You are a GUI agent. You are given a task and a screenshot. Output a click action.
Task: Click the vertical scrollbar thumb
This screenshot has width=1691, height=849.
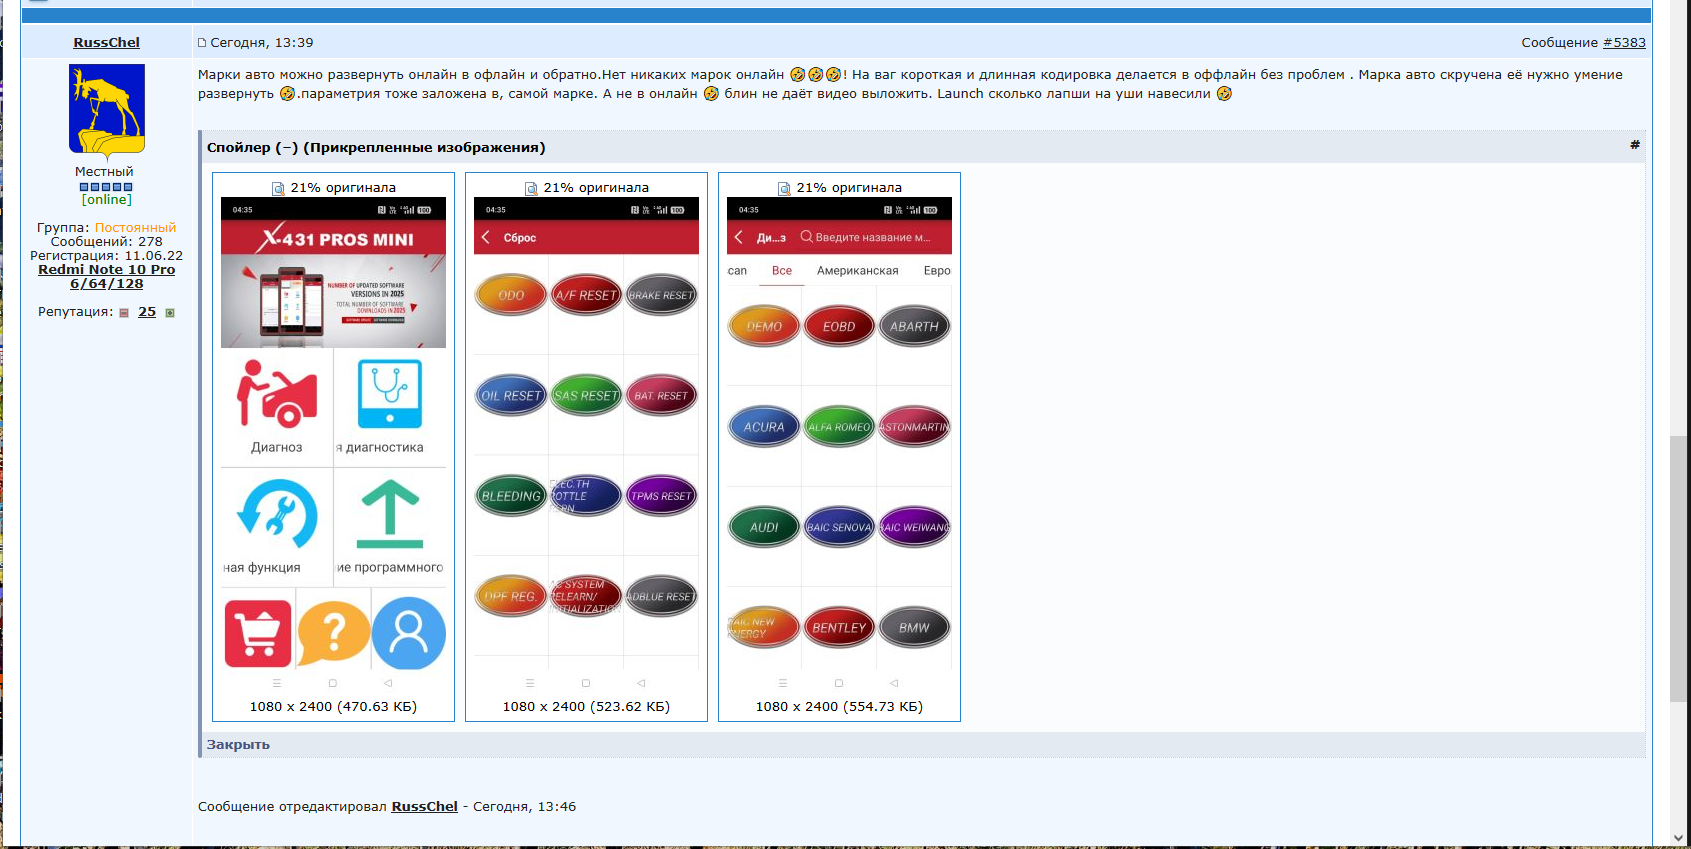click(x=1678, y=568)
